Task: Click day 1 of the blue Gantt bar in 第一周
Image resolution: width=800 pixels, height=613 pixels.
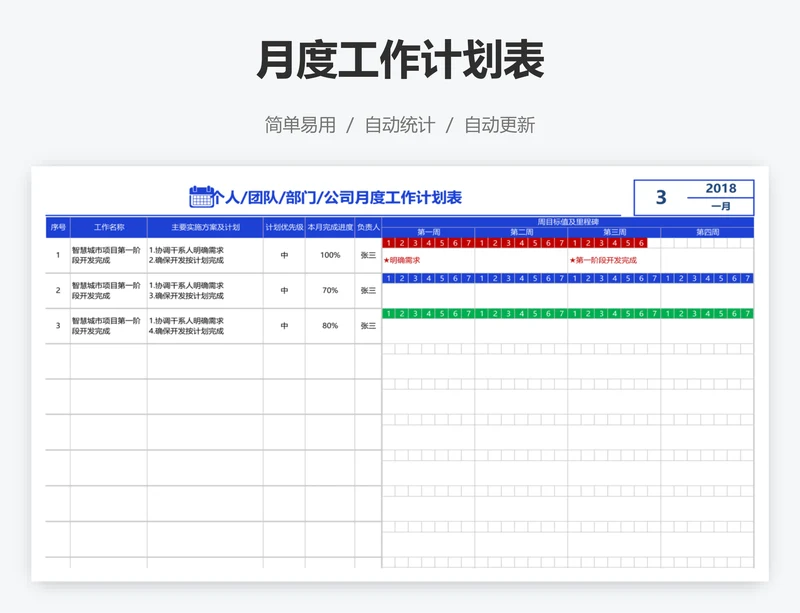Action: (x=389, y=278)
